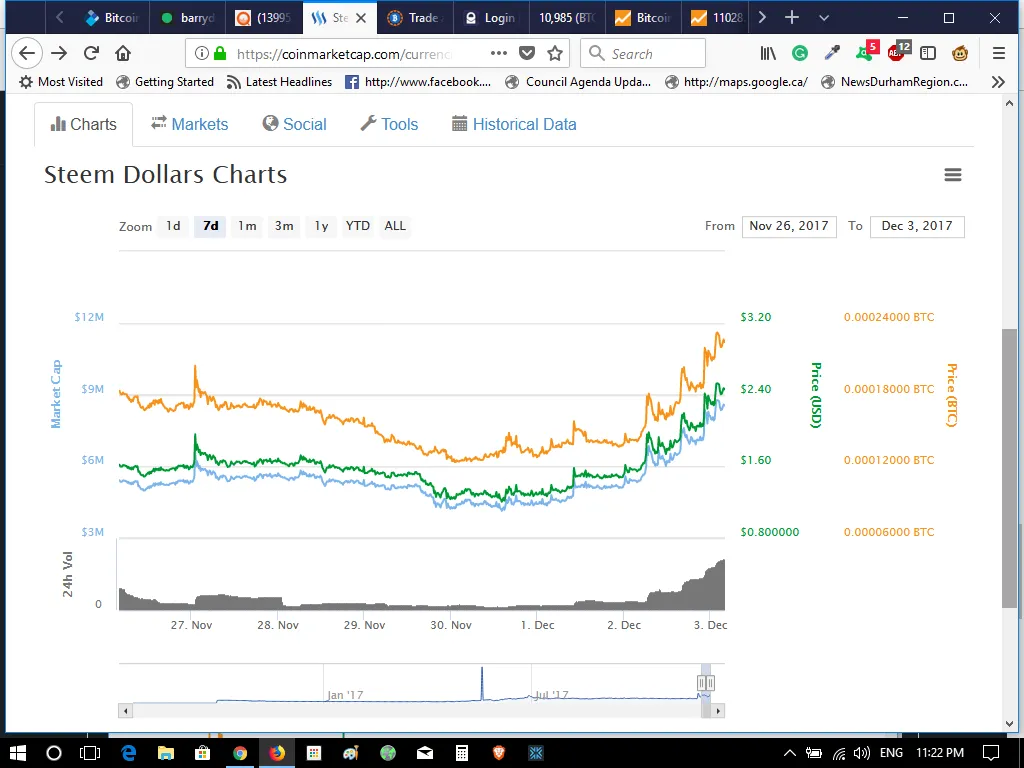
Task: Open the site information icon in the address bar
Action: point(202,54)
